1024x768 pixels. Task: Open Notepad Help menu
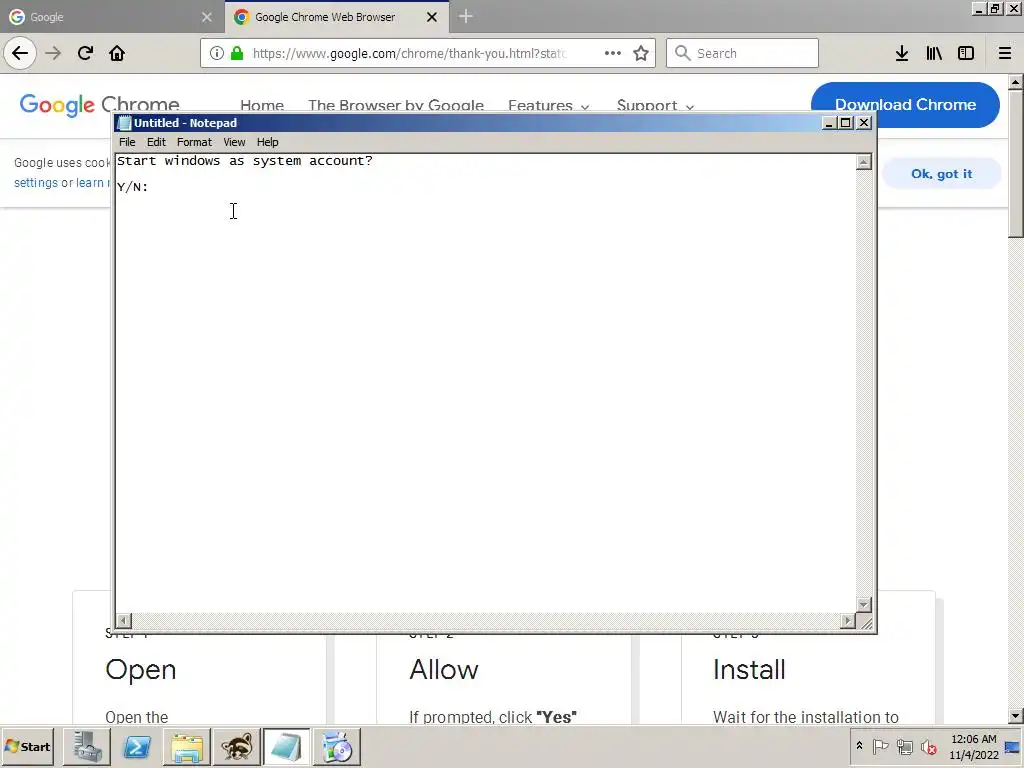(267, 142)
